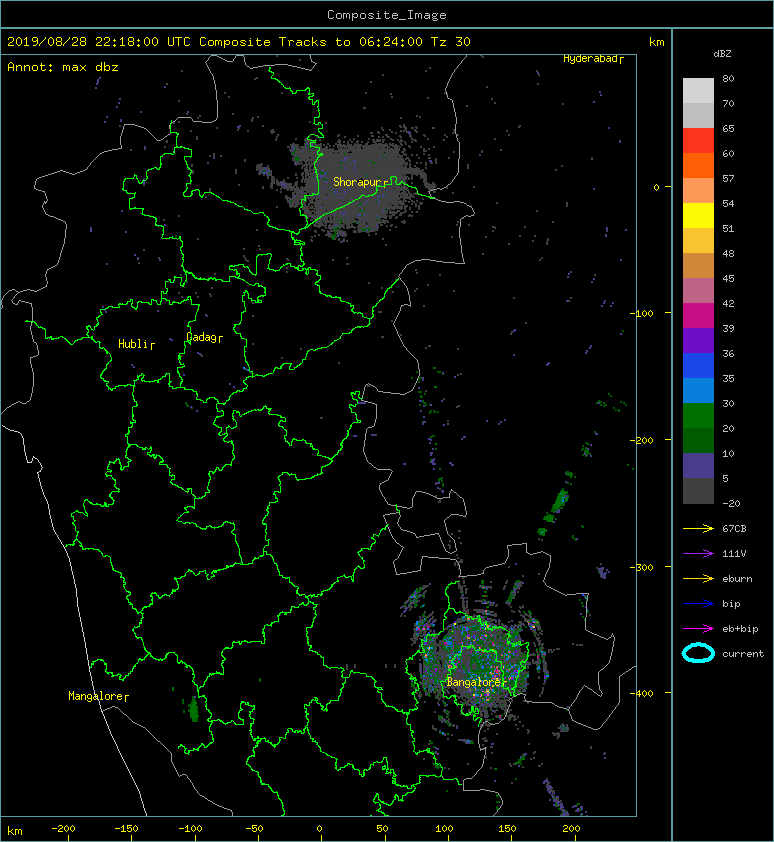The width and height of the screenshot is (774, 842).
Task: Click the 80 value on dBZ scale
Action: tap(728, 78)
